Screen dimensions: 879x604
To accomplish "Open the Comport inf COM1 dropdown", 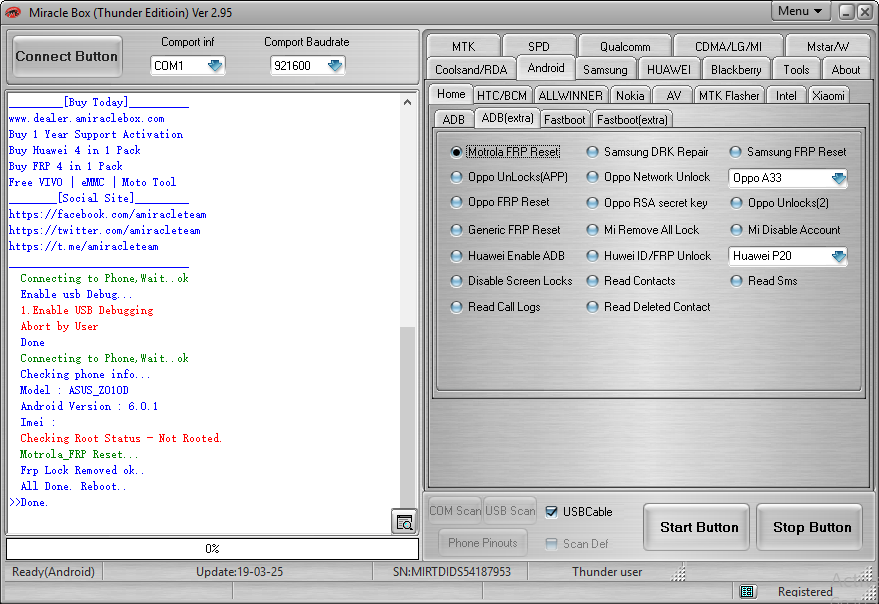I will coord(187,66).
